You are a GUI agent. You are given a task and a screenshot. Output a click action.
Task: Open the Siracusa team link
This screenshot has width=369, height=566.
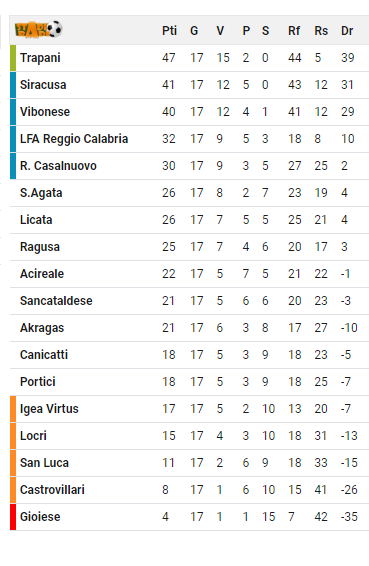pyautogui.click(x=43, y=85)
